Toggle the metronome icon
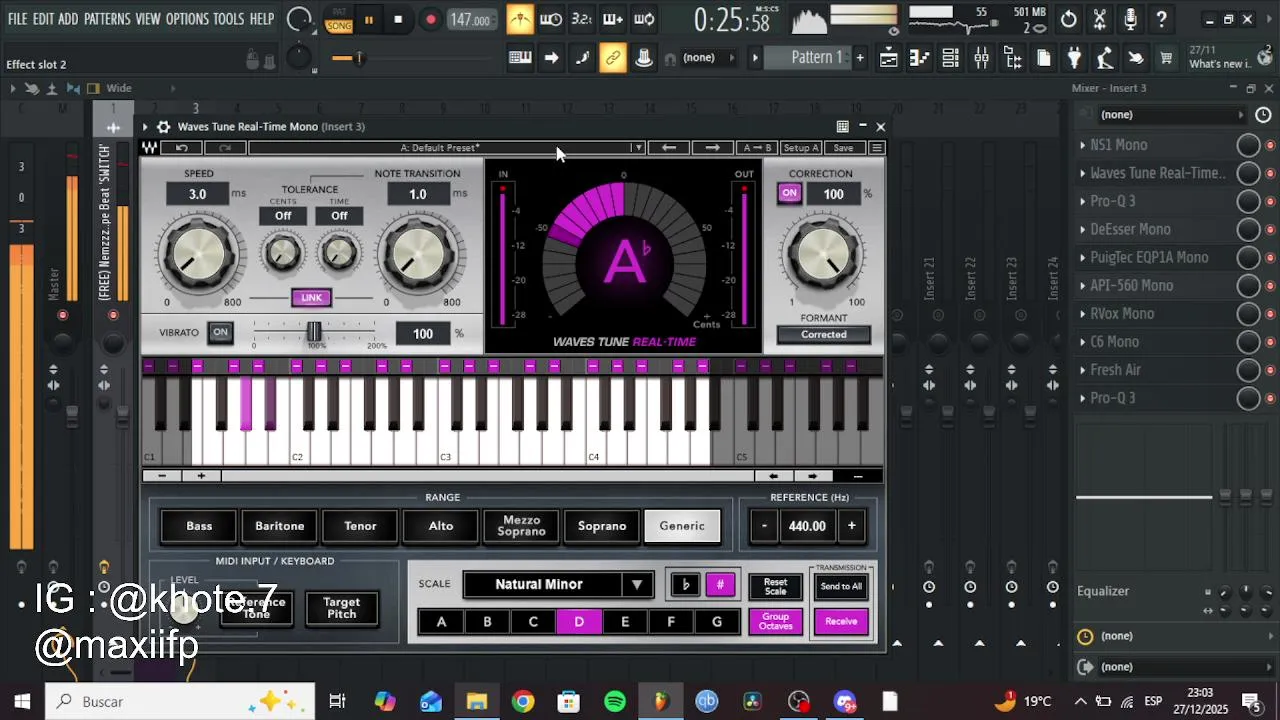Viewport: 1280px width, 720px height. (x=520, y=19)
